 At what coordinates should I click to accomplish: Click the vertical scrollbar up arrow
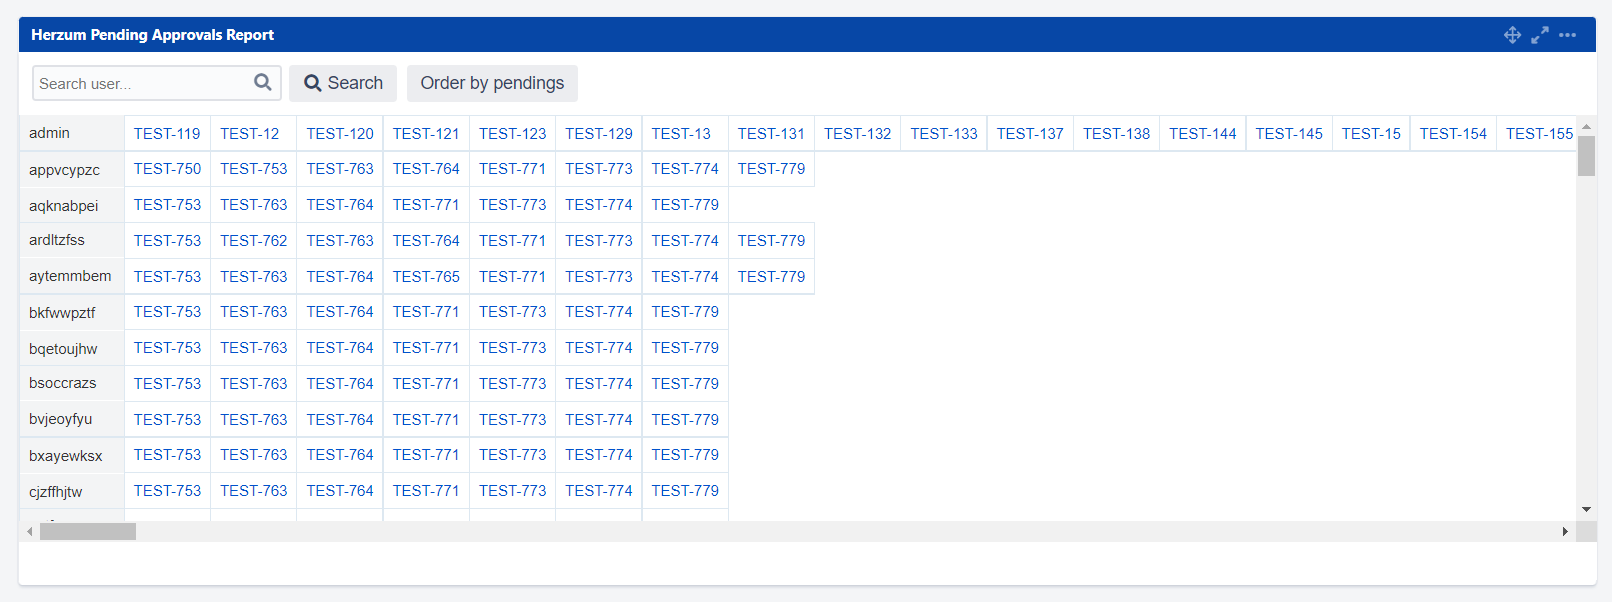coord(1586,126)
